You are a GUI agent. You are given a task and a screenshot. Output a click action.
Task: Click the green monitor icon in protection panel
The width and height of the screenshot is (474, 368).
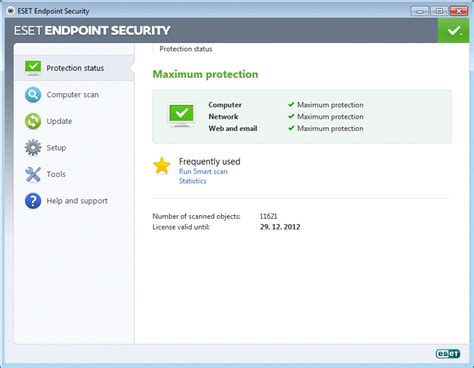181,116
